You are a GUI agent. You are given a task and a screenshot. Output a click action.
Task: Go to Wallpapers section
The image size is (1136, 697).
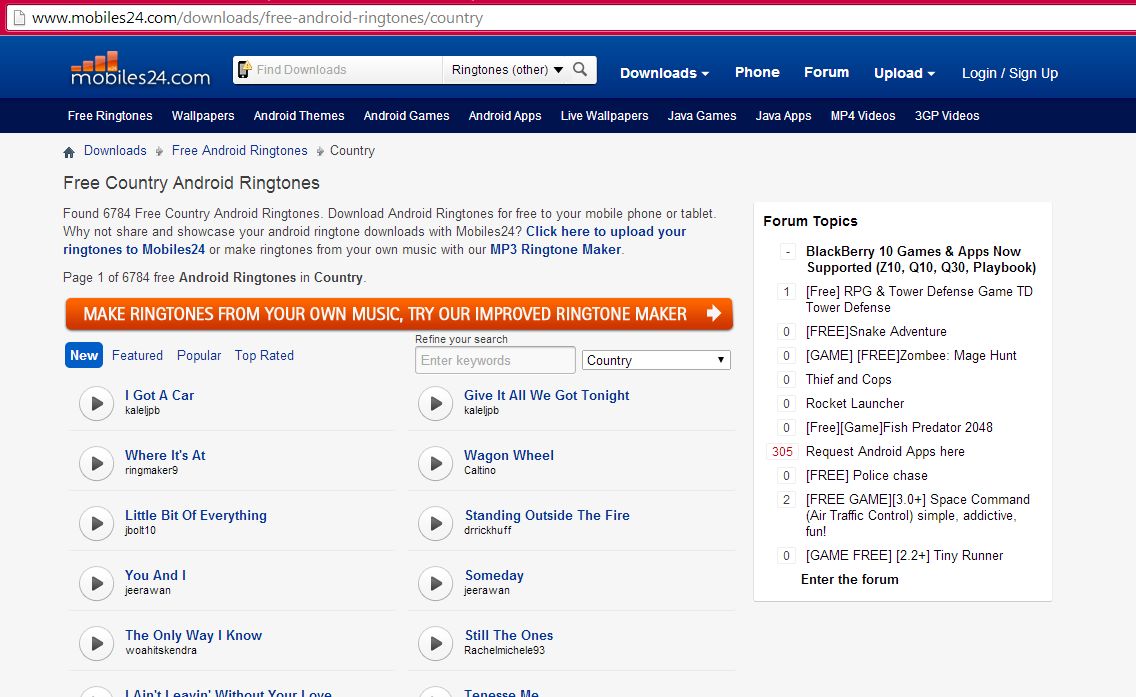click(203, 116)
